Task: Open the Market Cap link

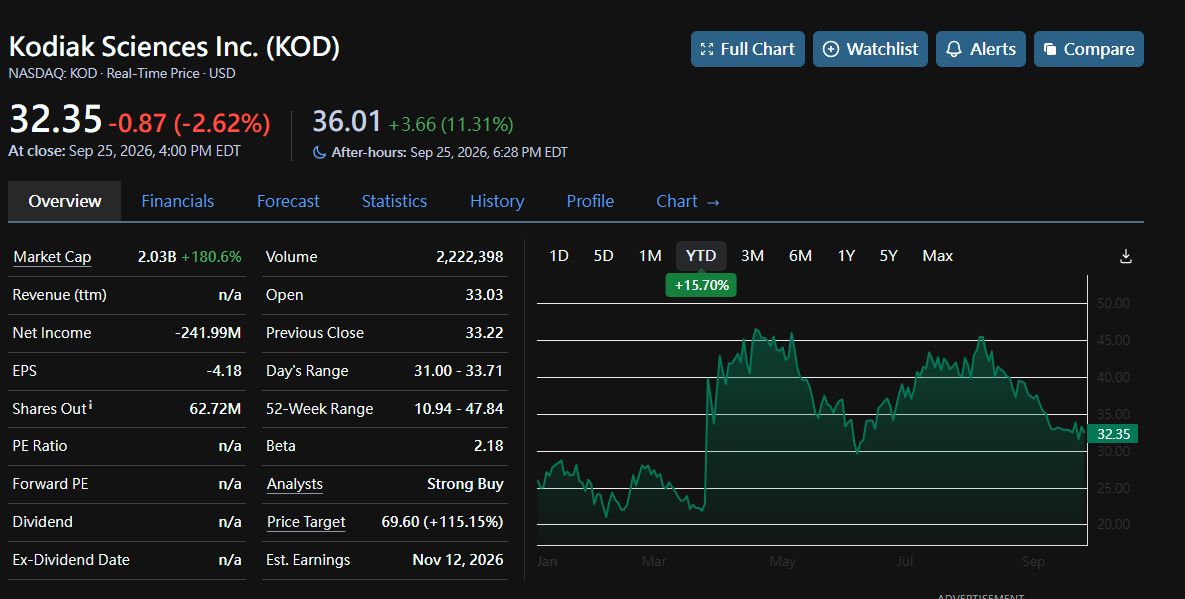Action: (x=52, y=257)
